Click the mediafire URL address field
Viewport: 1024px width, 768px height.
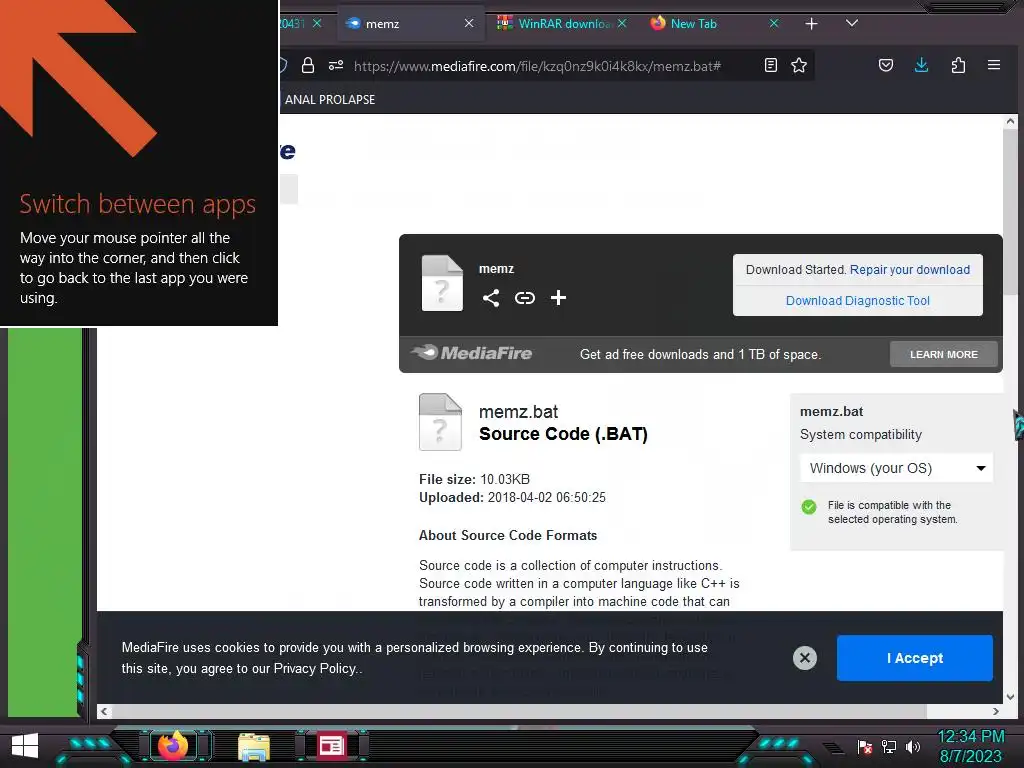[537, 66]
